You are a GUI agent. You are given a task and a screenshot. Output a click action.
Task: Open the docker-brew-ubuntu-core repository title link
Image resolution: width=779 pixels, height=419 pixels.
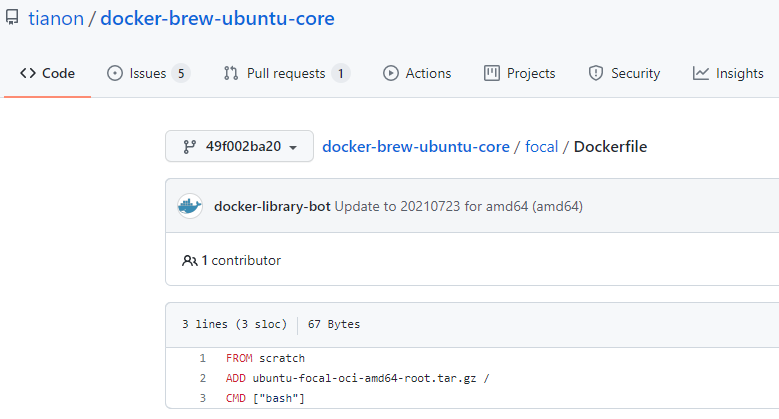click(217, 18)
